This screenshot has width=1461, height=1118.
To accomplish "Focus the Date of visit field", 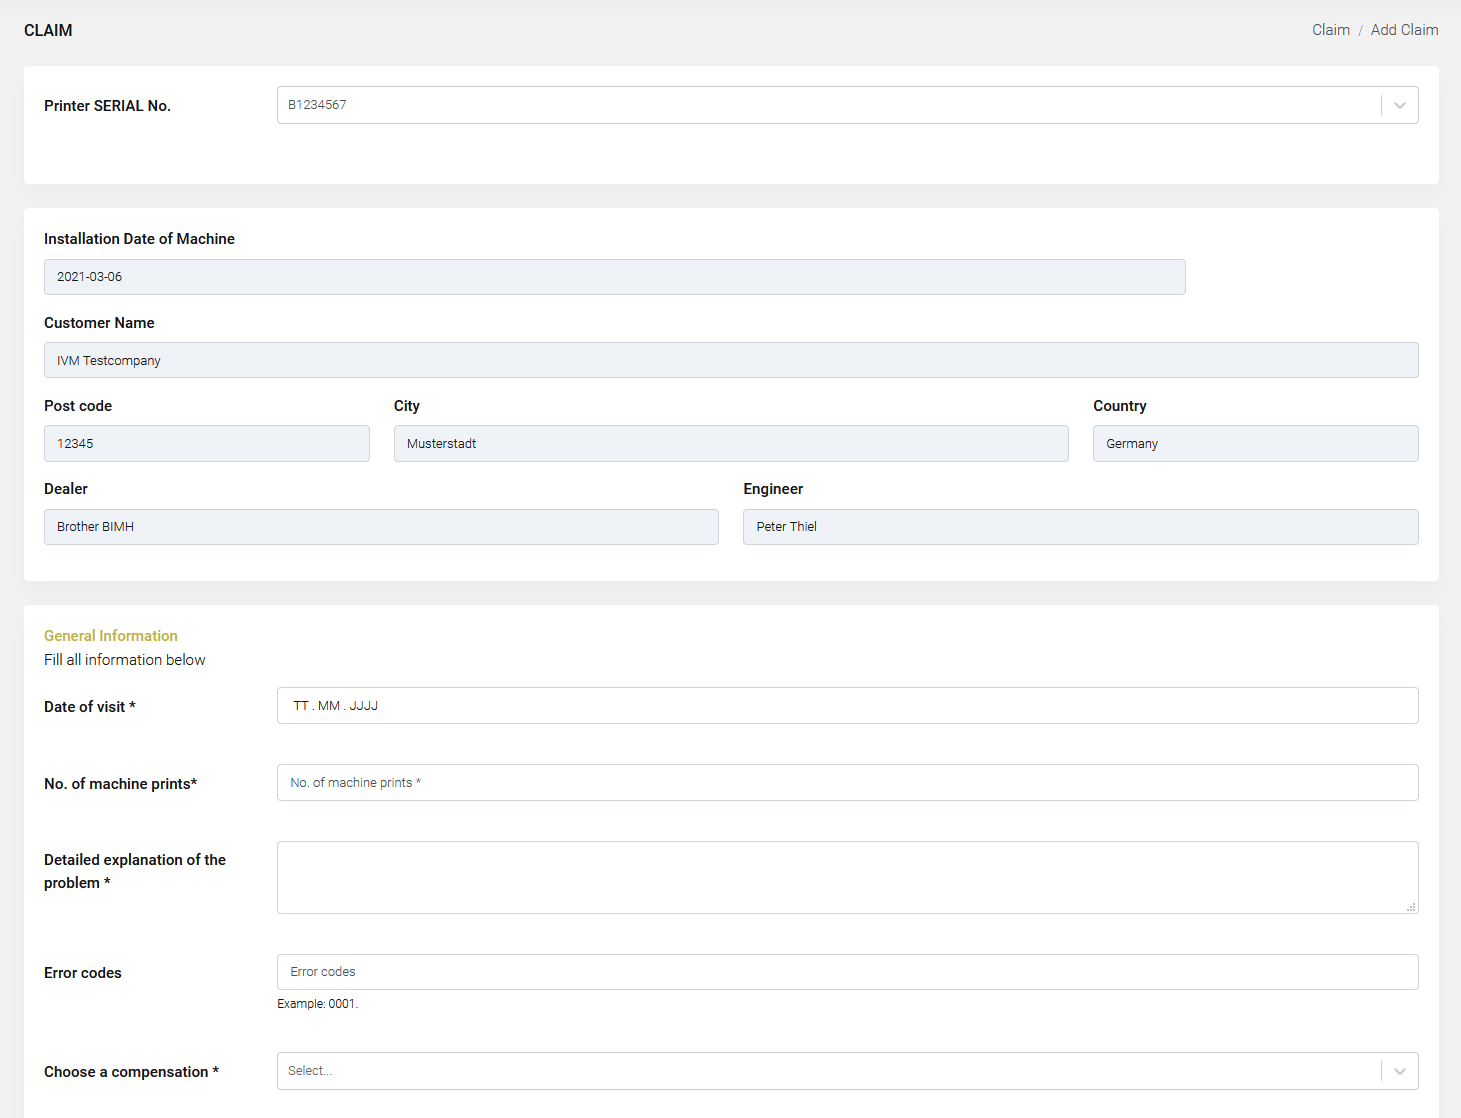I will click(x=846, y=706).
